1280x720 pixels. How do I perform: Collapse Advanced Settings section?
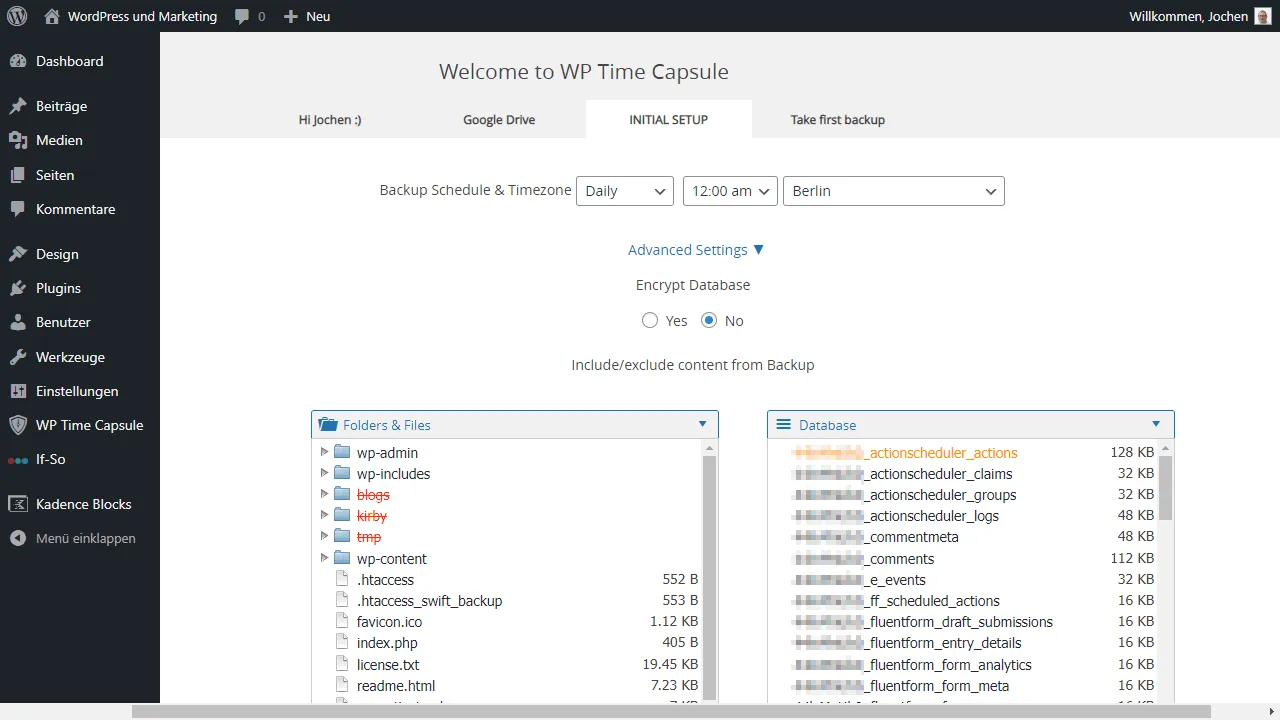pyautogui.click(x=696, y=250)
